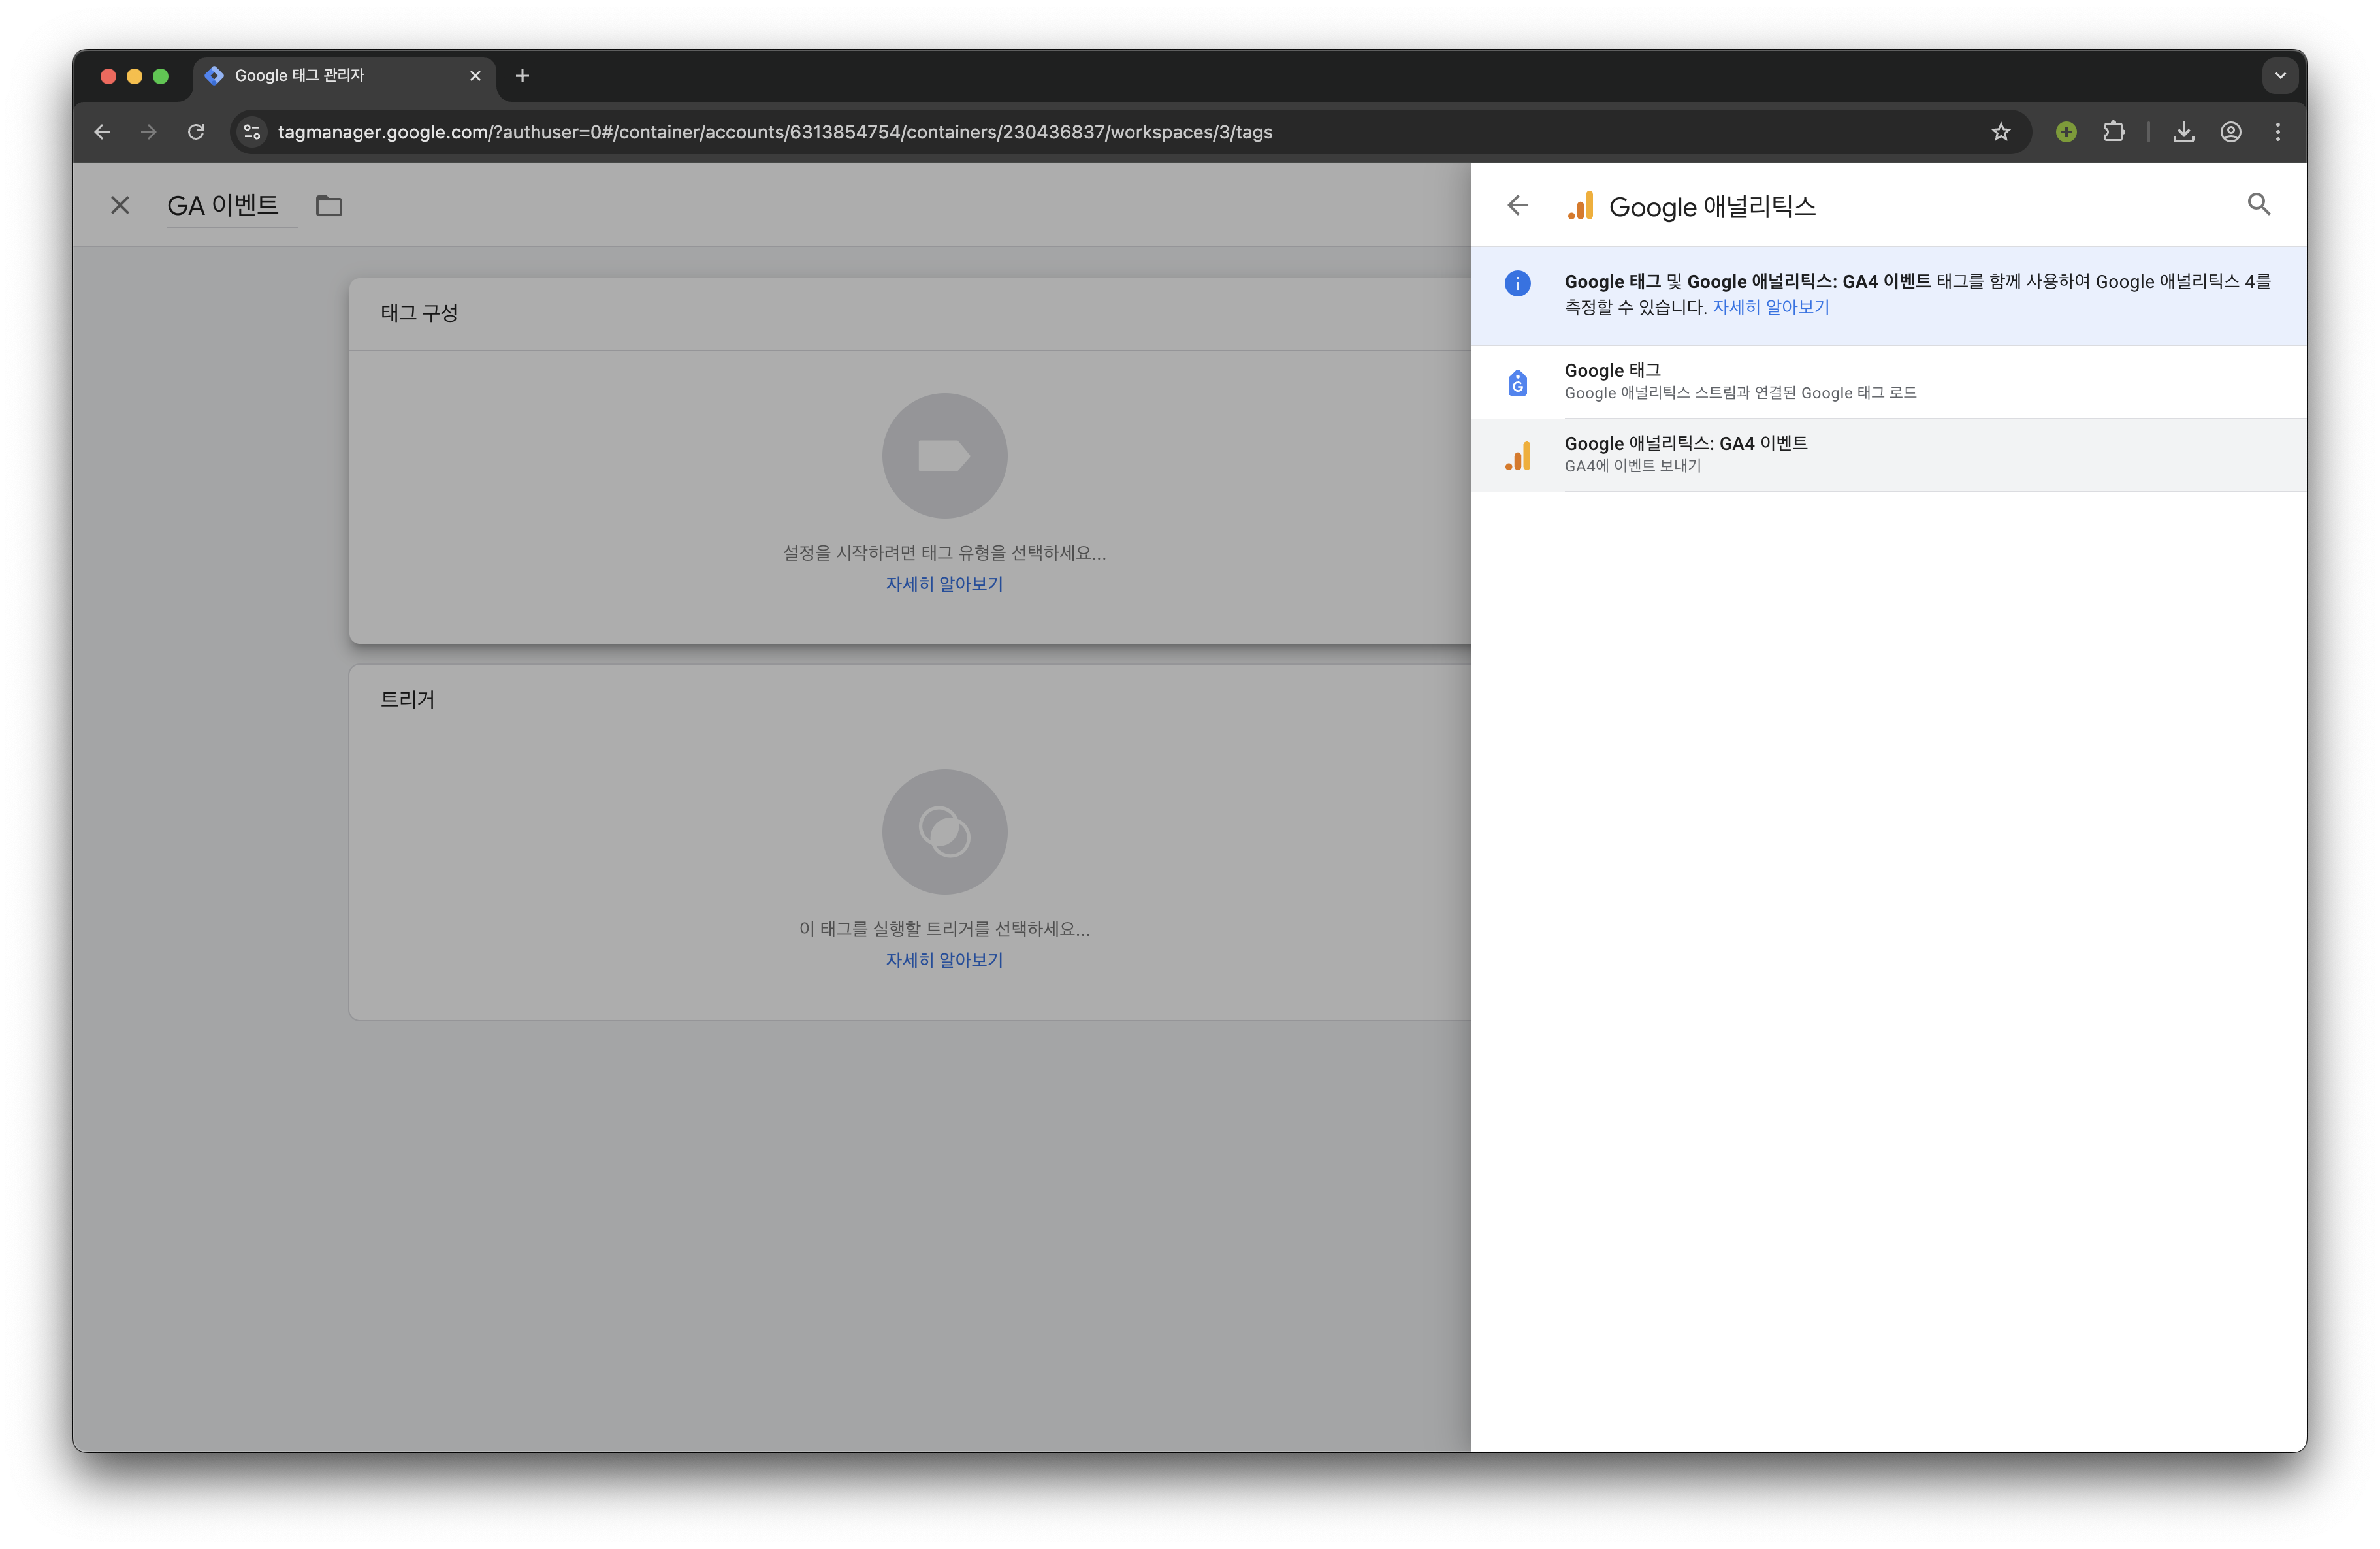This screenshot has width=2380, height=1549.
Task: Edit the GA 이벤트 tag name field
Action: coord(223,206)
